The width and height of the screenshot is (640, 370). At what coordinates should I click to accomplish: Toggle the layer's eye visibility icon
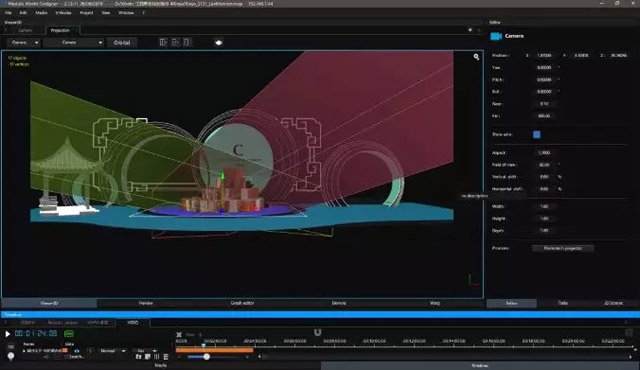(x=77, y=351)
